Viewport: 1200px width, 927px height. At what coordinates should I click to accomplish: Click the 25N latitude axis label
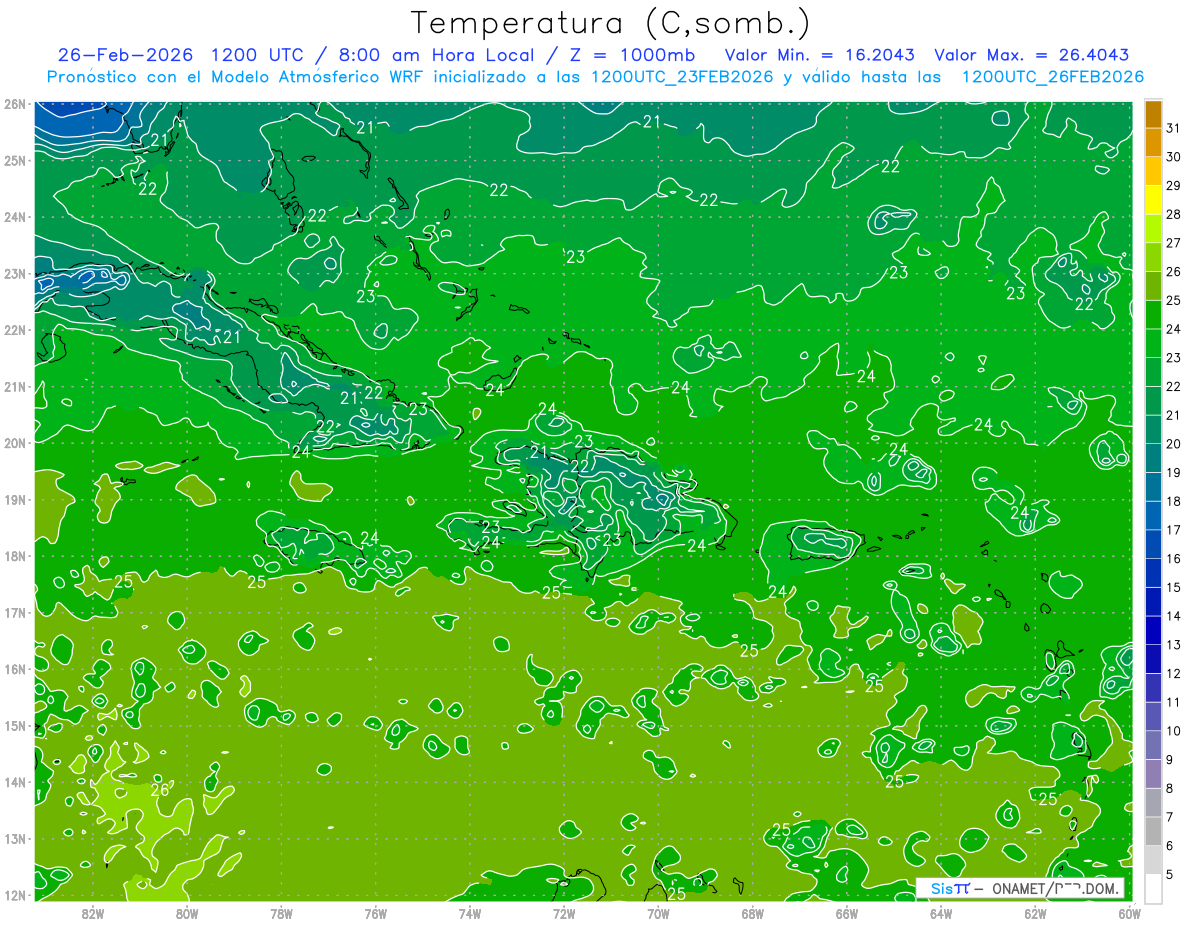14,160
